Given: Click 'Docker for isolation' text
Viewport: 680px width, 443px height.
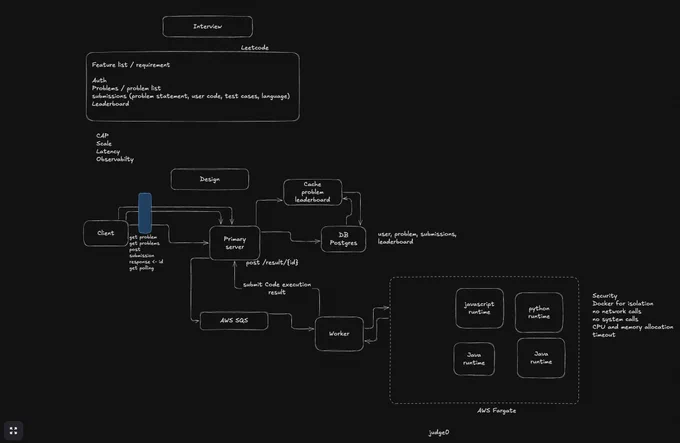Looking at the screenshot, I should [623, 303].
